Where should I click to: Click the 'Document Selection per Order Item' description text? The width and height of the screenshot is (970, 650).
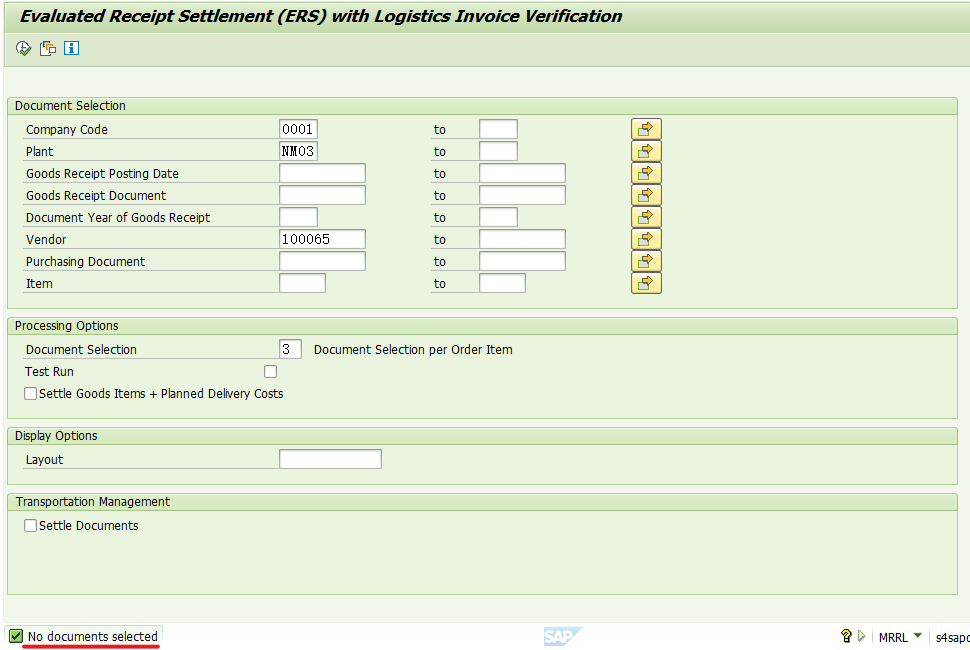(413, 349)
